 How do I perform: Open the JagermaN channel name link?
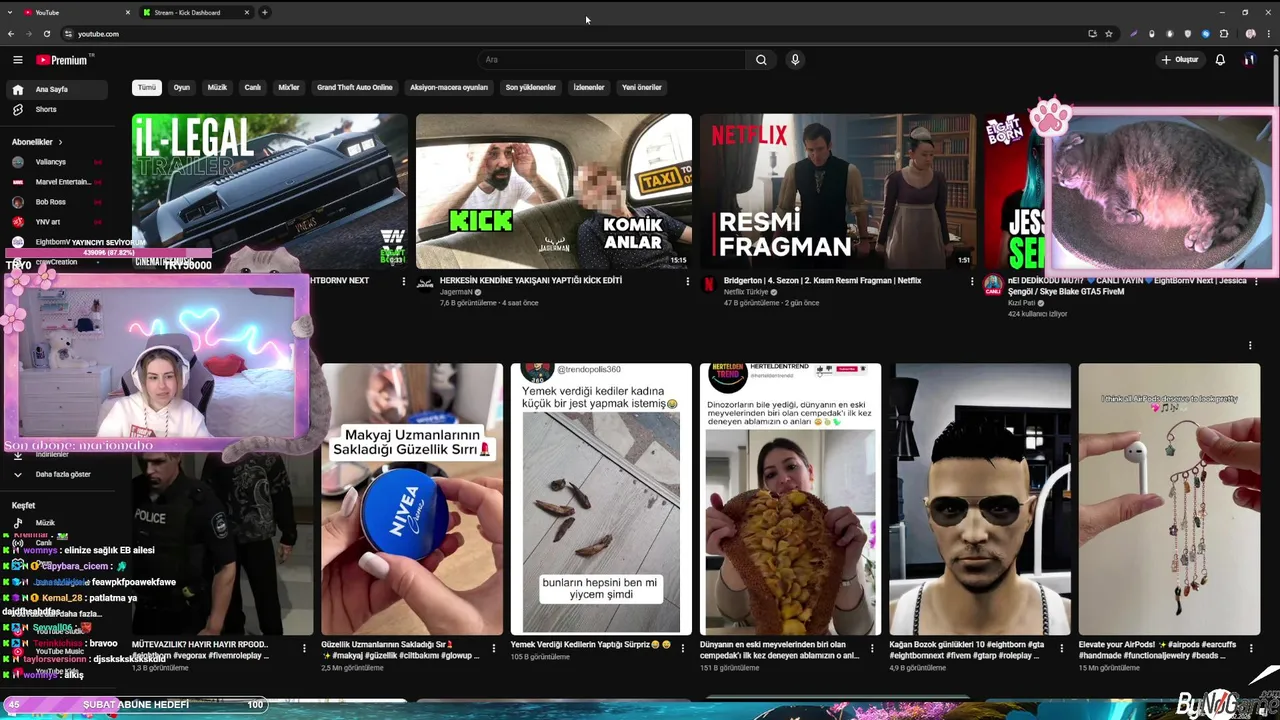click(x=456, y=292)
